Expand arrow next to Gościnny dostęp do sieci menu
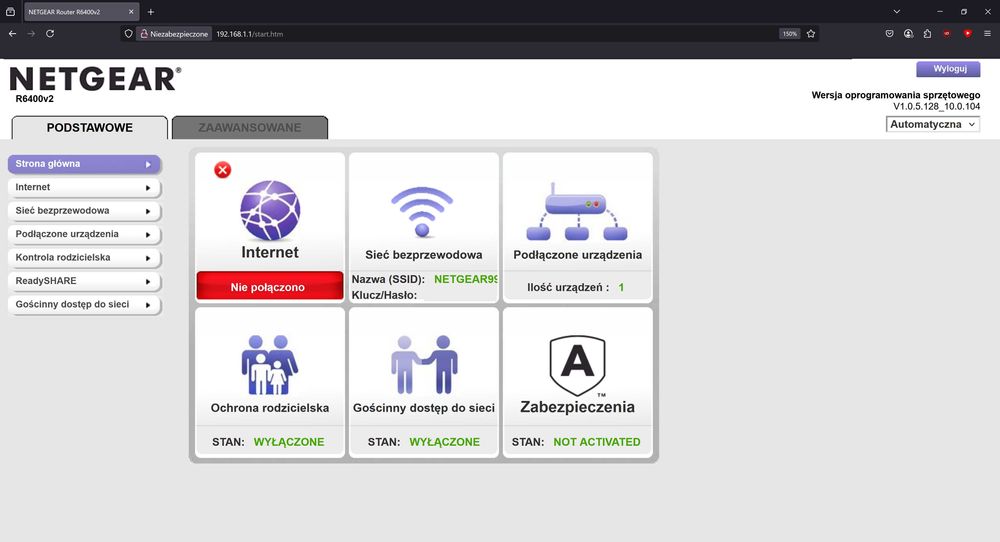 pos(148,305)
